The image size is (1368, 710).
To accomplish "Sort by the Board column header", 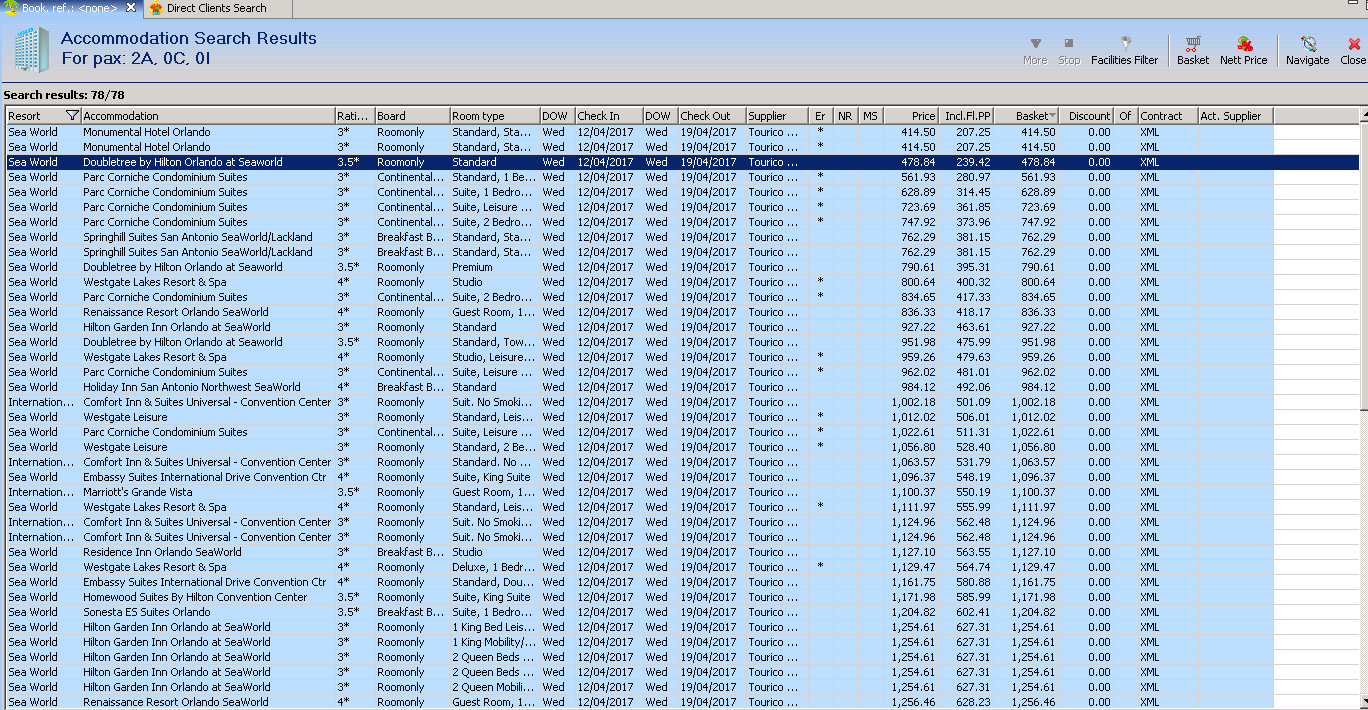I will [411, 116].
